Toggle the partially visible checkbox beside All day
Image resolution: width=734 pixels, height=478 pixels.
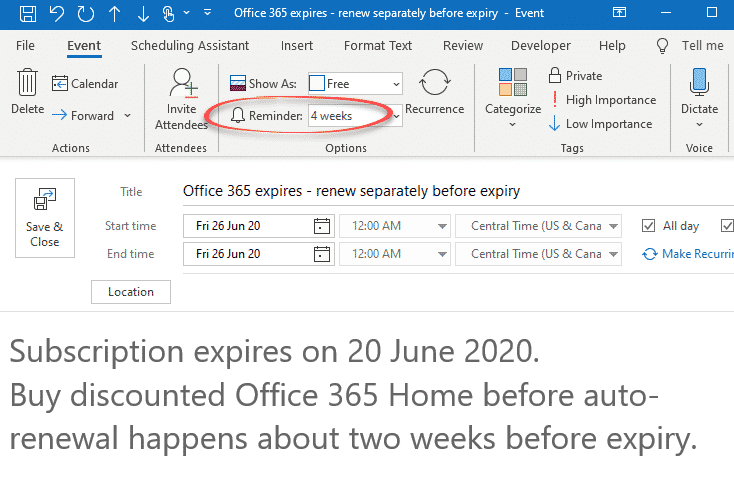click(x=727, y=226)
